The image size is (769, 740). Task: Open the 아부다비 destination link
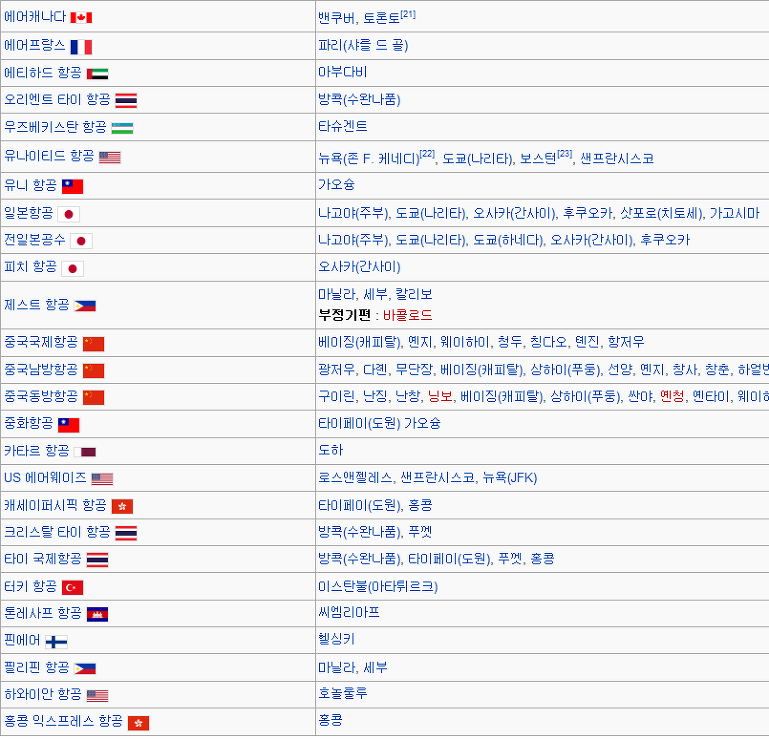[342, 73]
